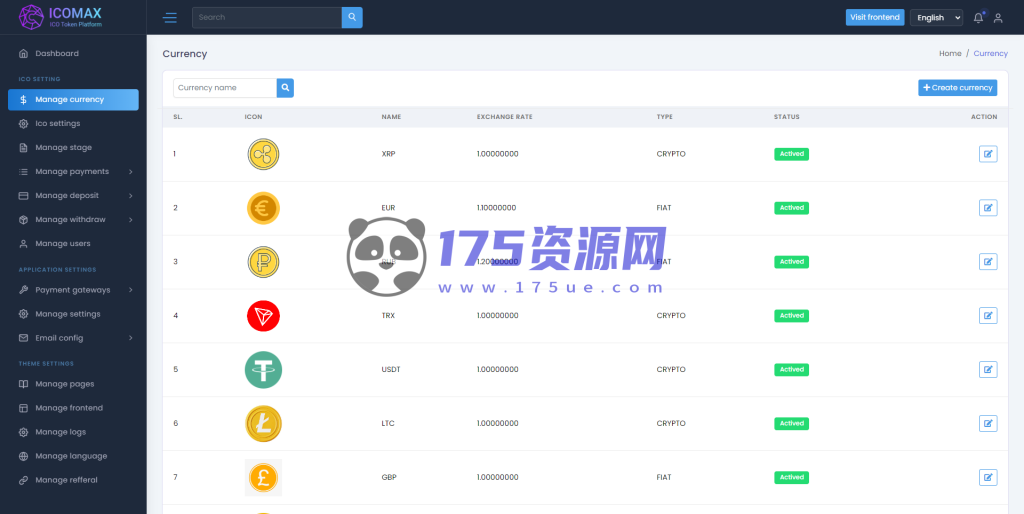This screenshot has height=514, width=1024.
Task: Go to Manage stage
Action: [73, 148]
